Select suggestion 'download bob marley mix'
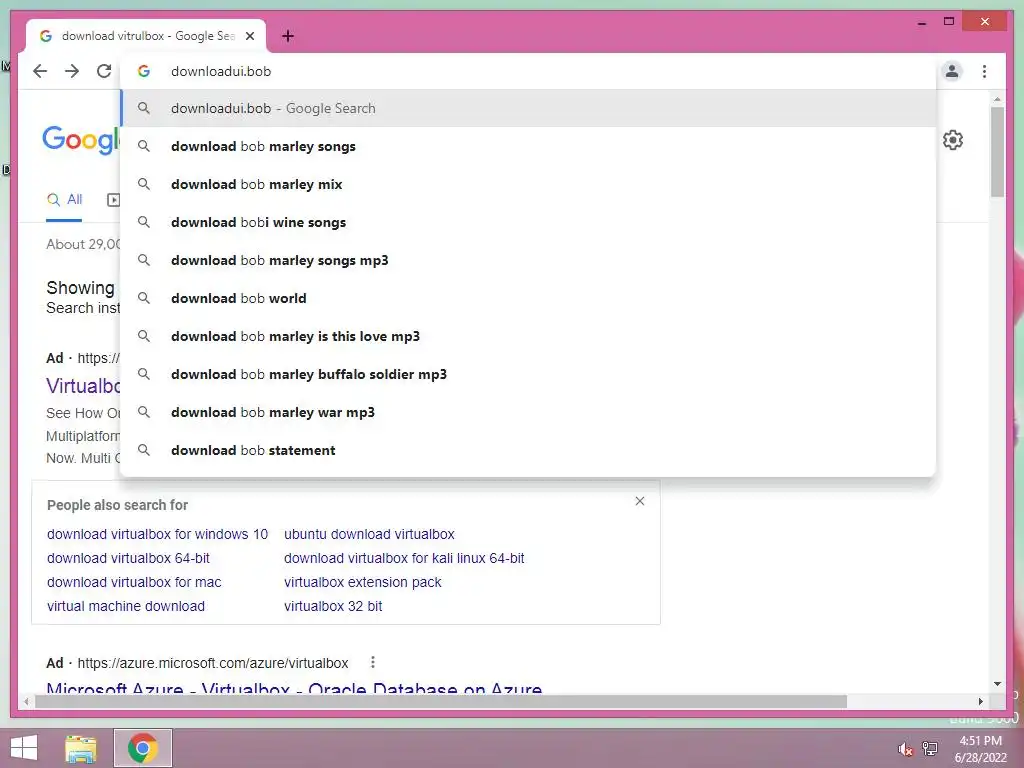The height and width of the screenshot is (768, 1024). click(x=528, y=184)
